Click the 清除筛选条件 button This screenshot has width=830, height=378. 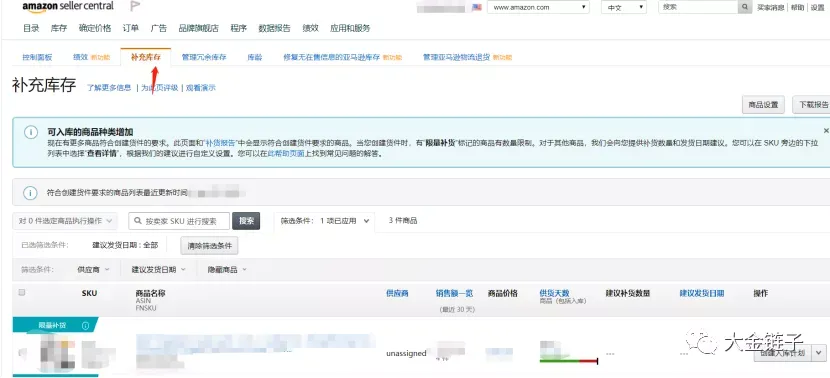point(210,246)
